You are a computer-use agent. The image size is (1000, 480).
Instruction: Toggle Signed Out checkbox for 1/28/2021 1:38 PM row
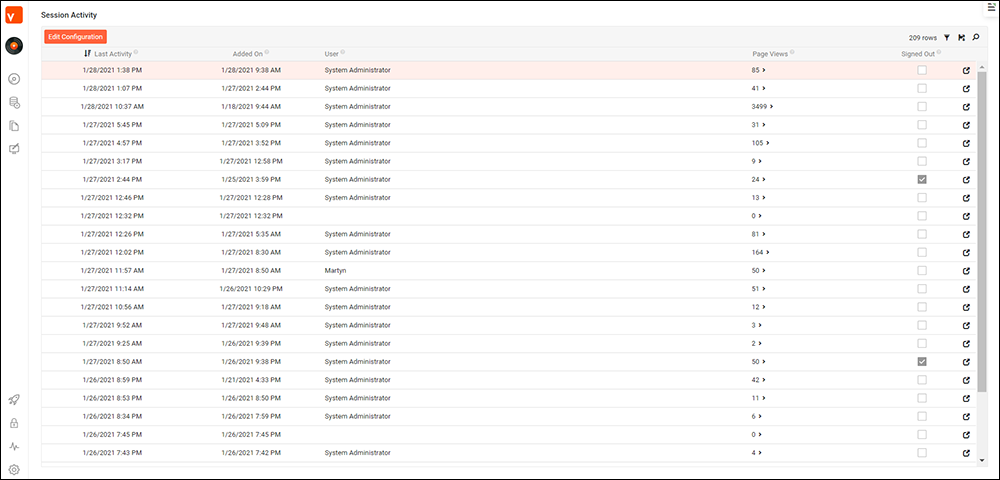click(x=922, y=71)
